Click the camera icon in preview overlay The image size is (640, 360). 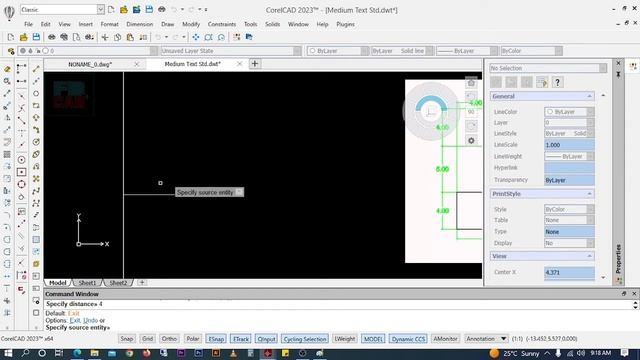(x=471, y=83)
